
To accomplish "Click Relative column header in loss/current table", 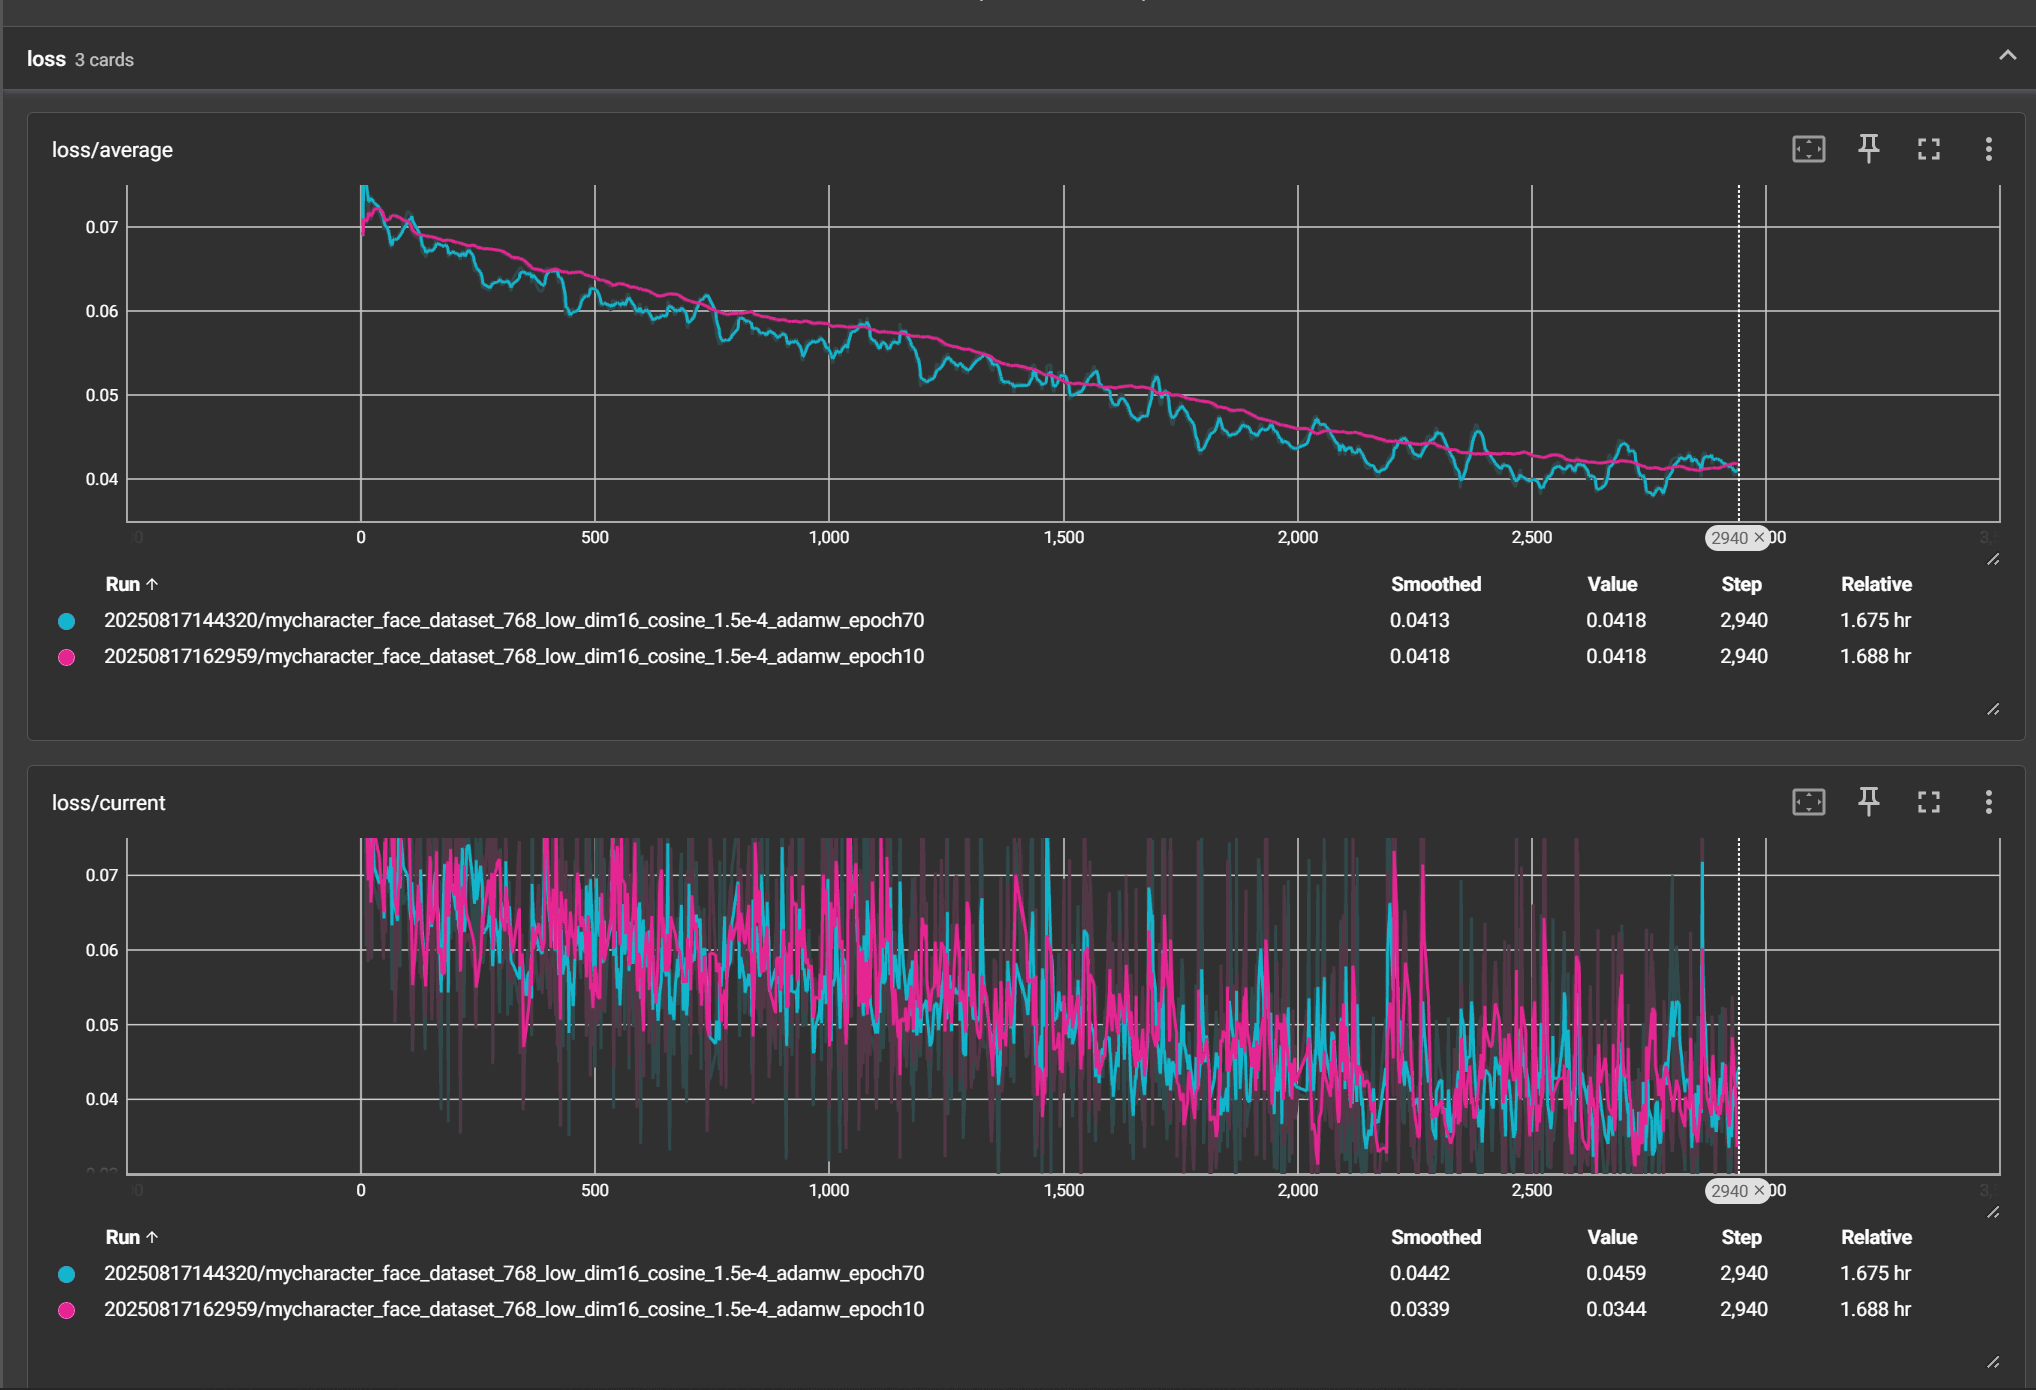I will coord(1875,1237).
